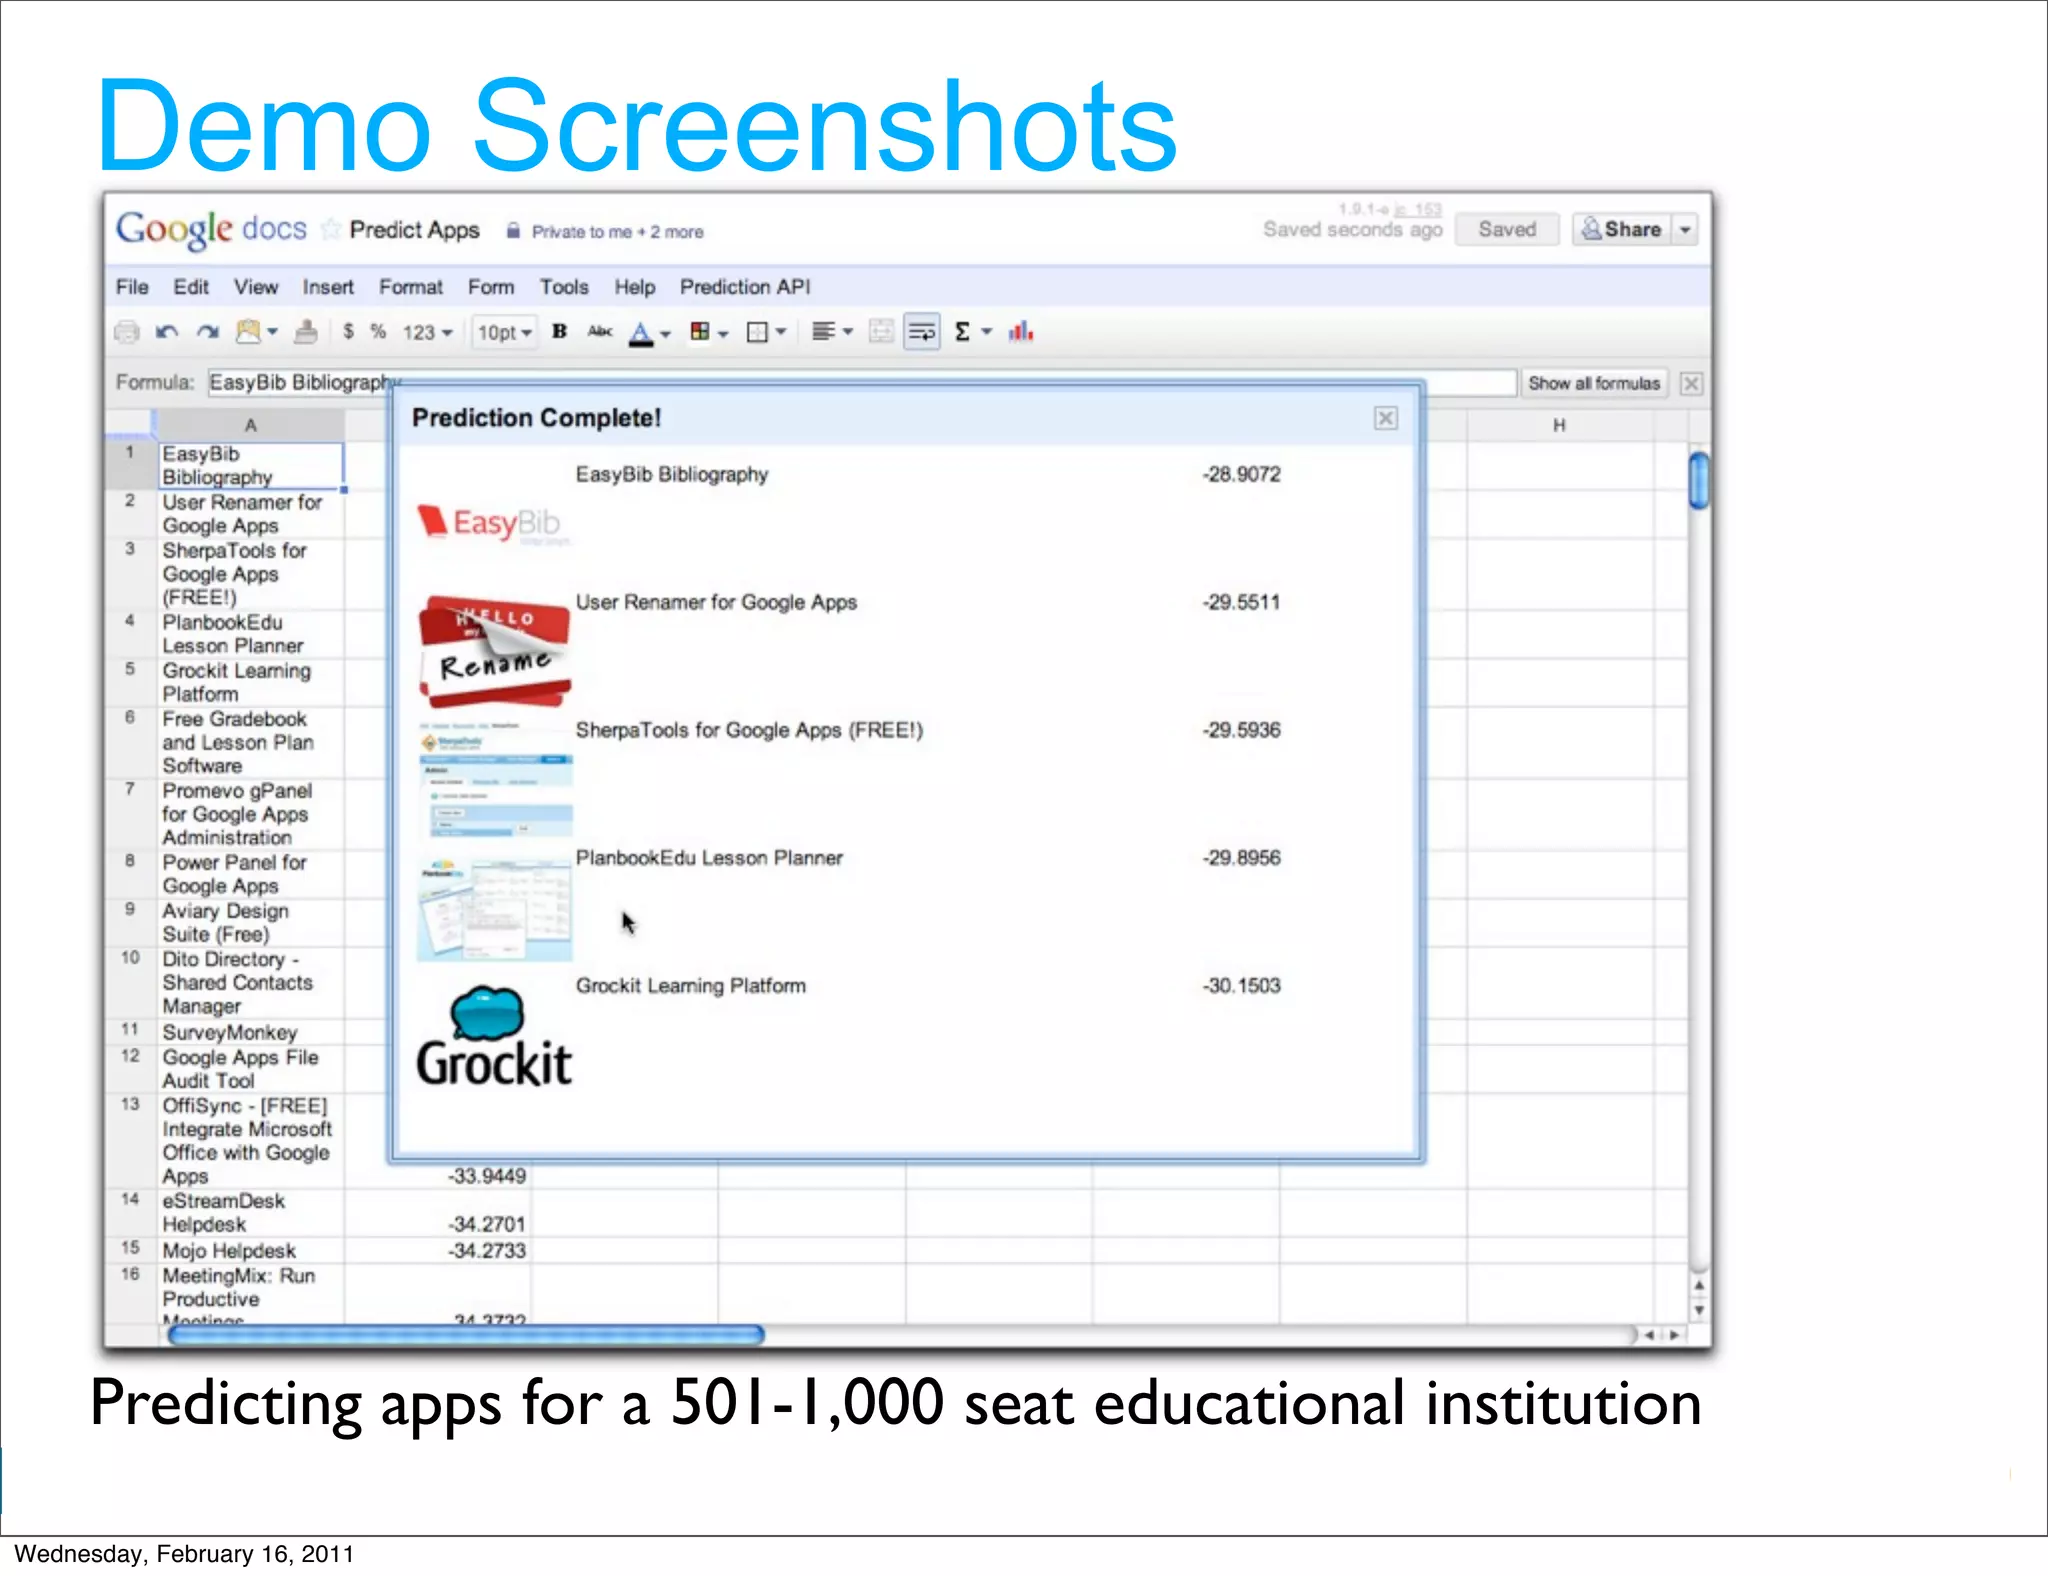
Task: Select column A header
Action: 251,425
